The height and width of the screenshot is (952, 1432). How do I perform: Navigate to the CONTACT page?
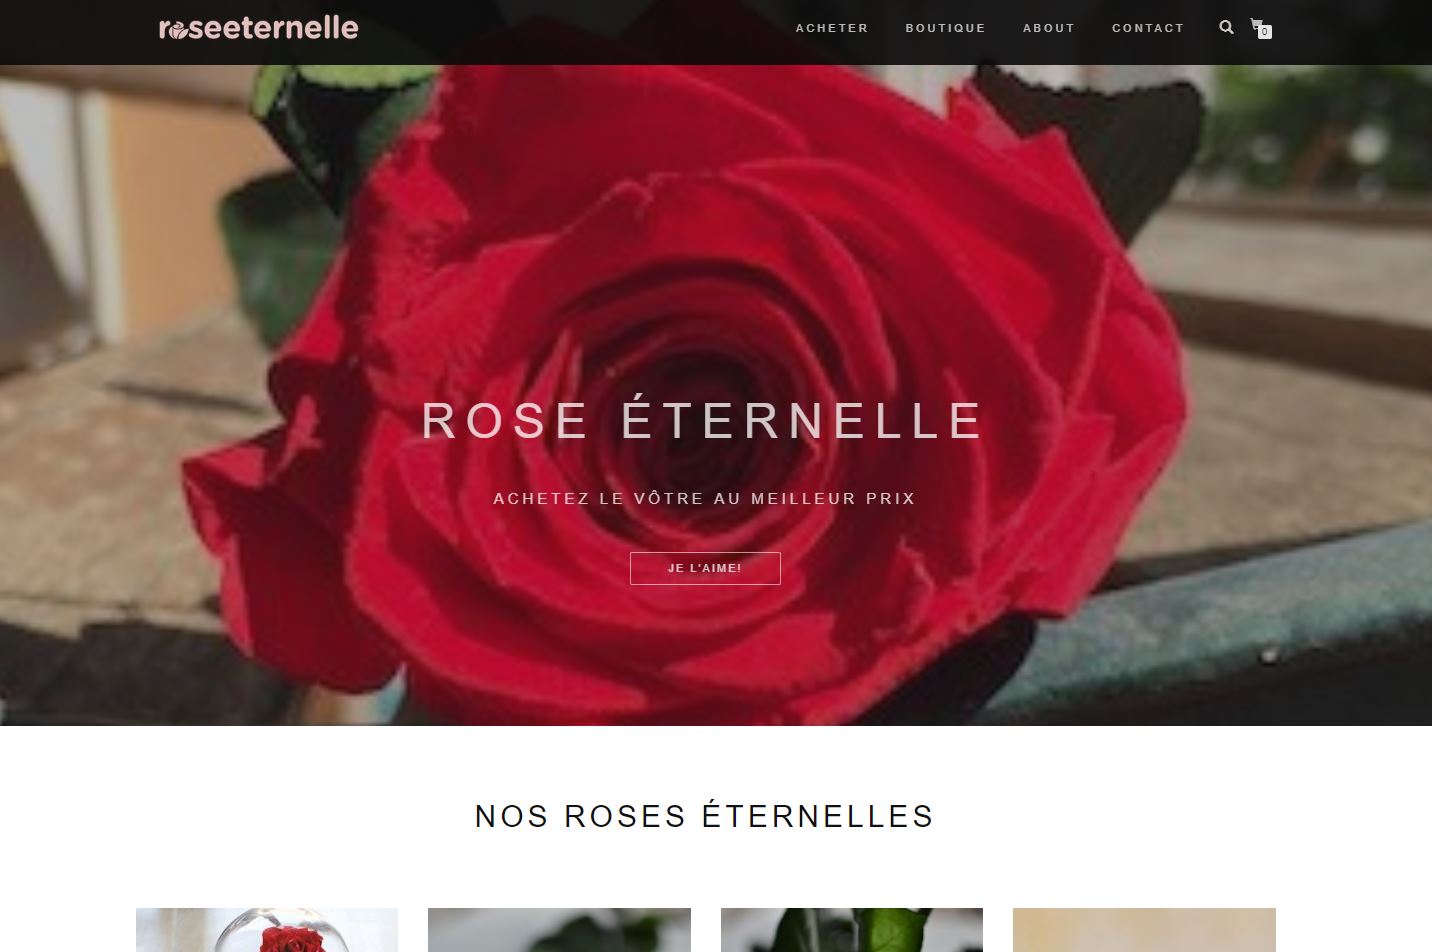pyautogui.click(x=1148, y=28)
